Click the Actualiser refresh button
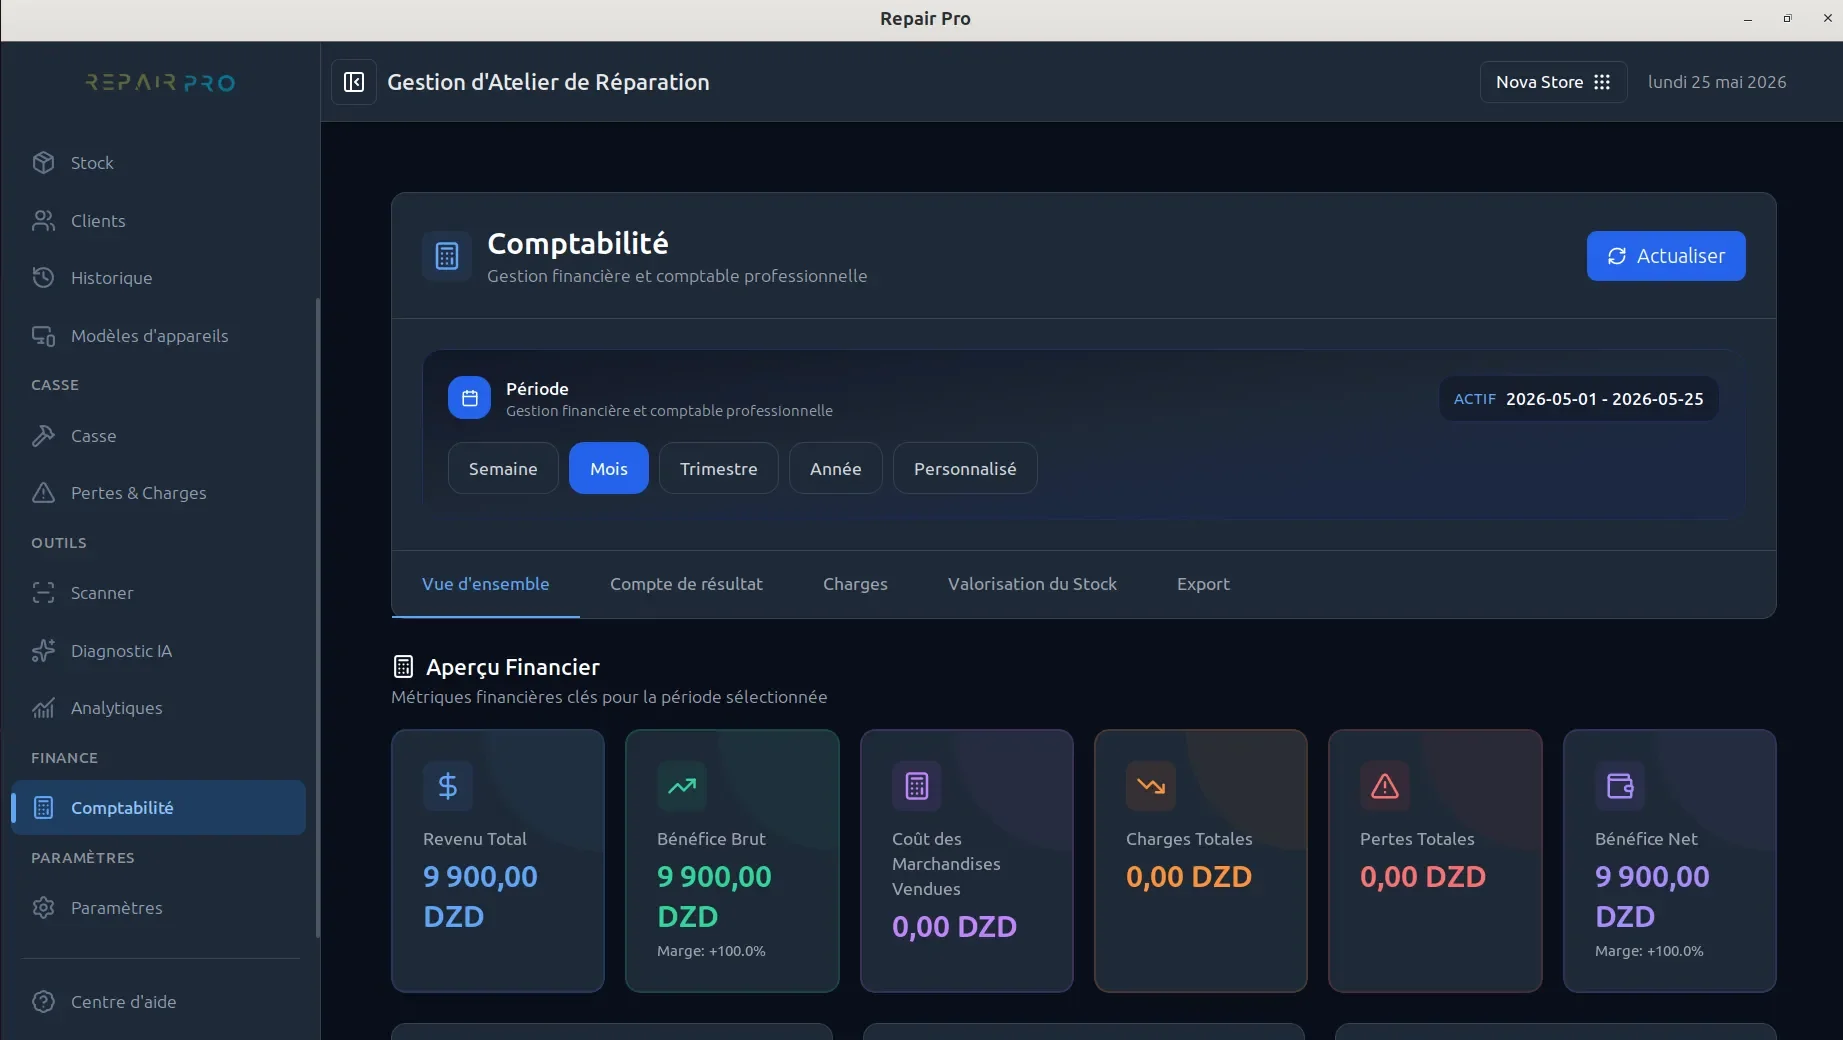Image resolution: width=1843 pixels, height=1040 pixels. pyautogui.click(x=1666, y=256)
